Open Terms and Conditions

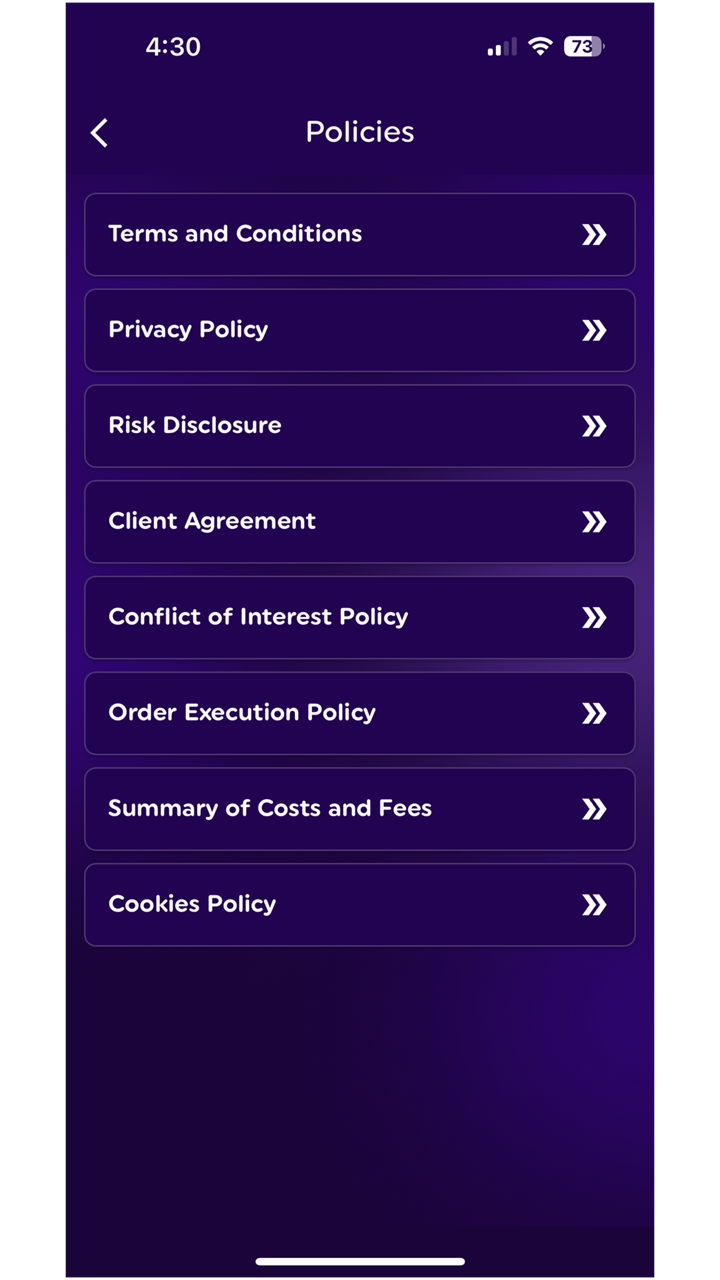[x=235, y=234]
